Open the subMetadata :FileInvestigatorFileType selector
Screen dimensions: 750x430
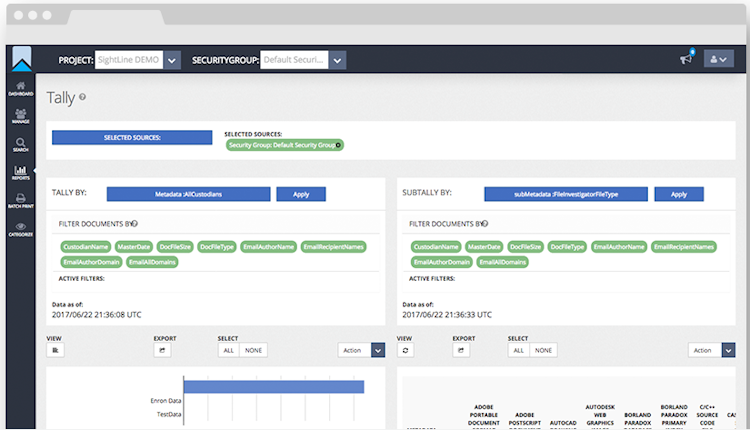click(x=566, y=194)
